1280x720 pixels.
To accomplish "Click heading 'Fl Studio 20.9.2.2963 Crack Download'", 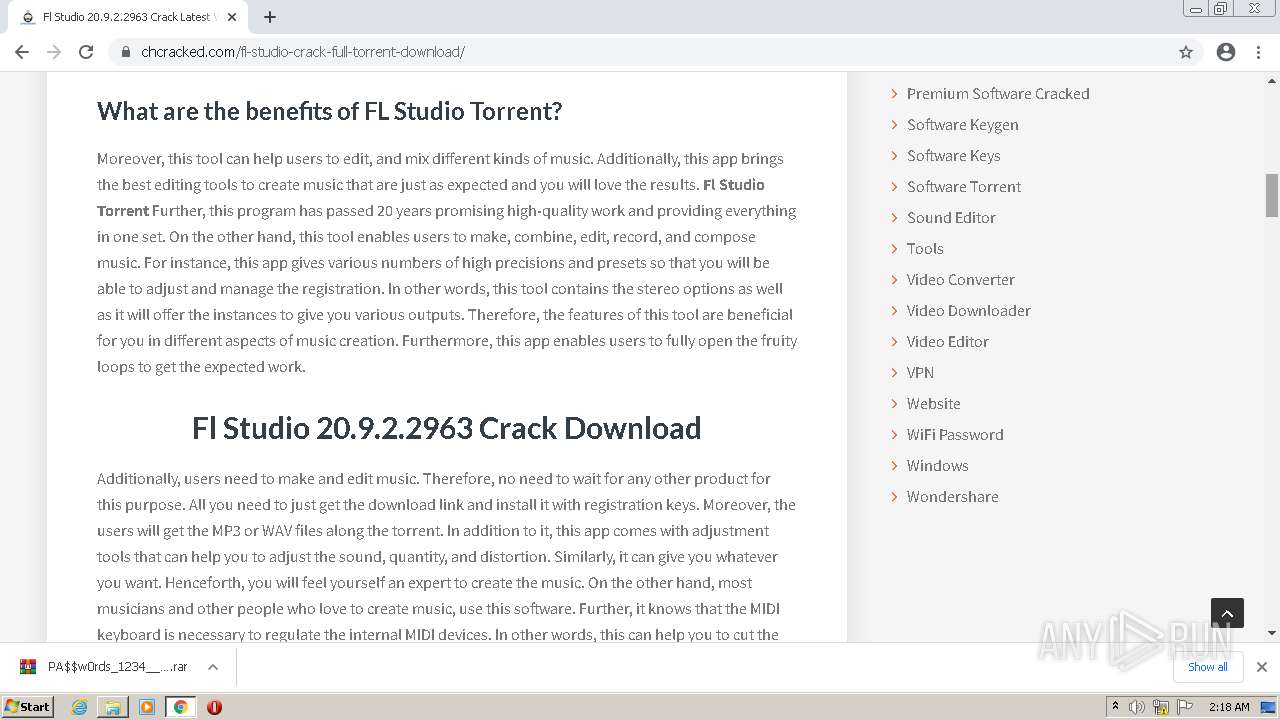I will click(446, 428).
